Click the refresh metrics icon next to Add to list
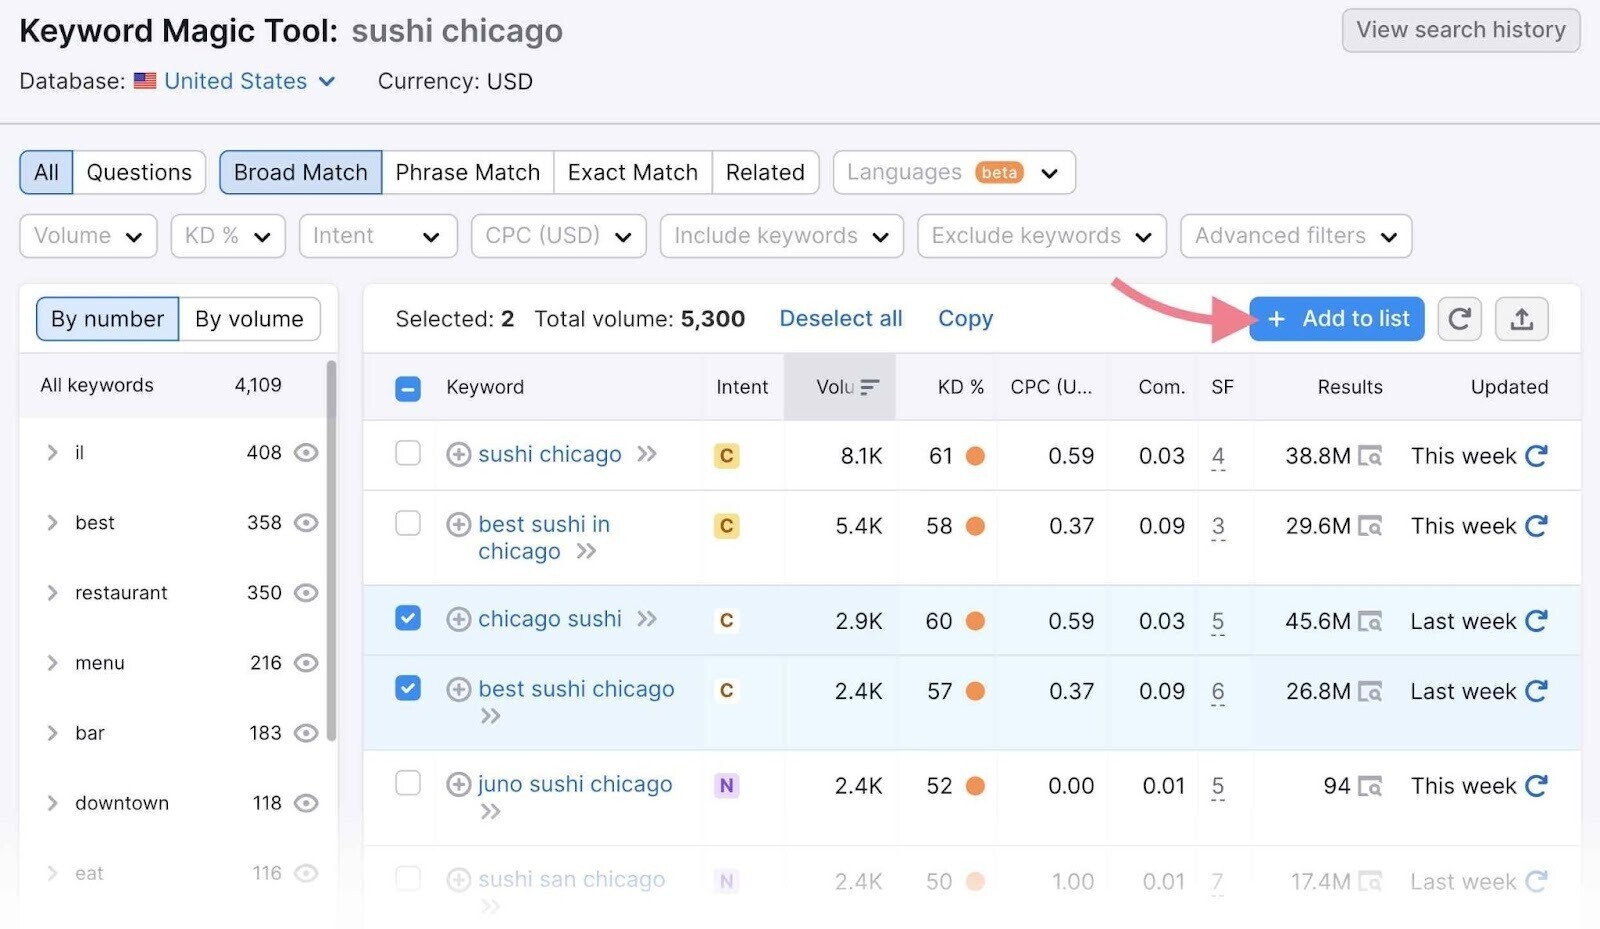This screenshot has height=929, width=1600. point(1459,319)
